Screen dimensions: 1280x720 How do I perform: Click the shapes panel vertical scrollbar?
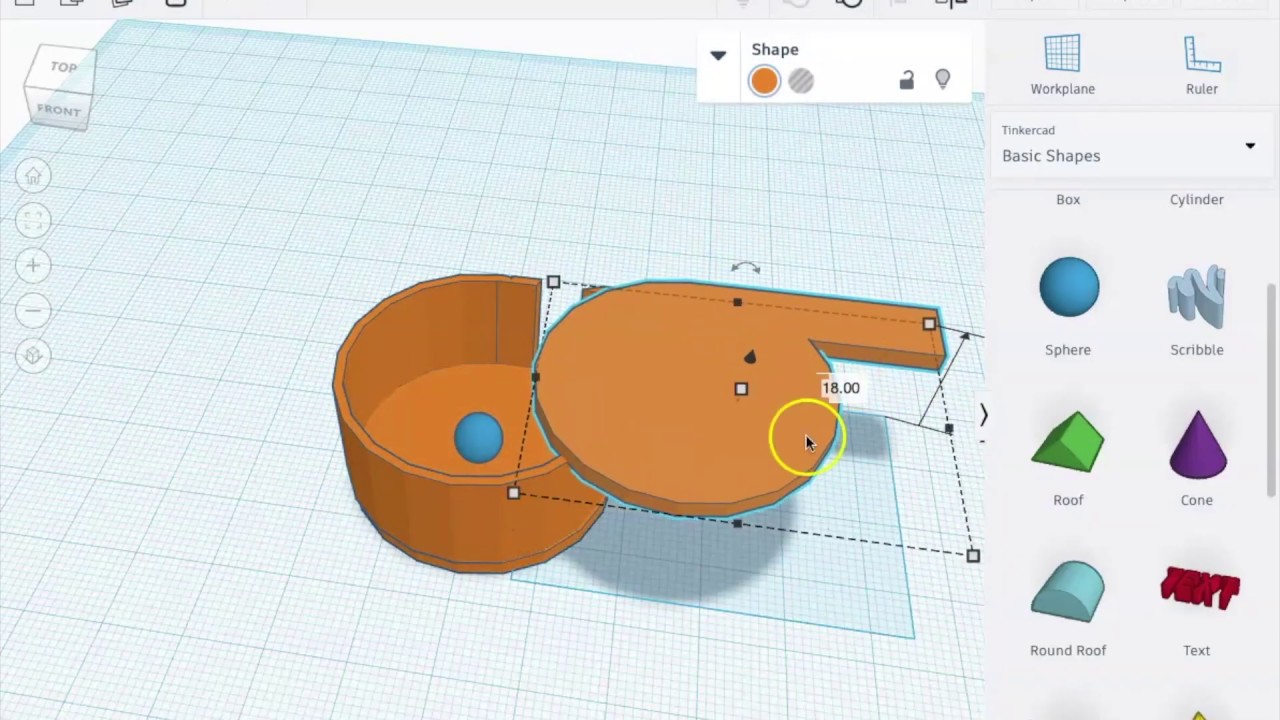[x=1272, y=390]
